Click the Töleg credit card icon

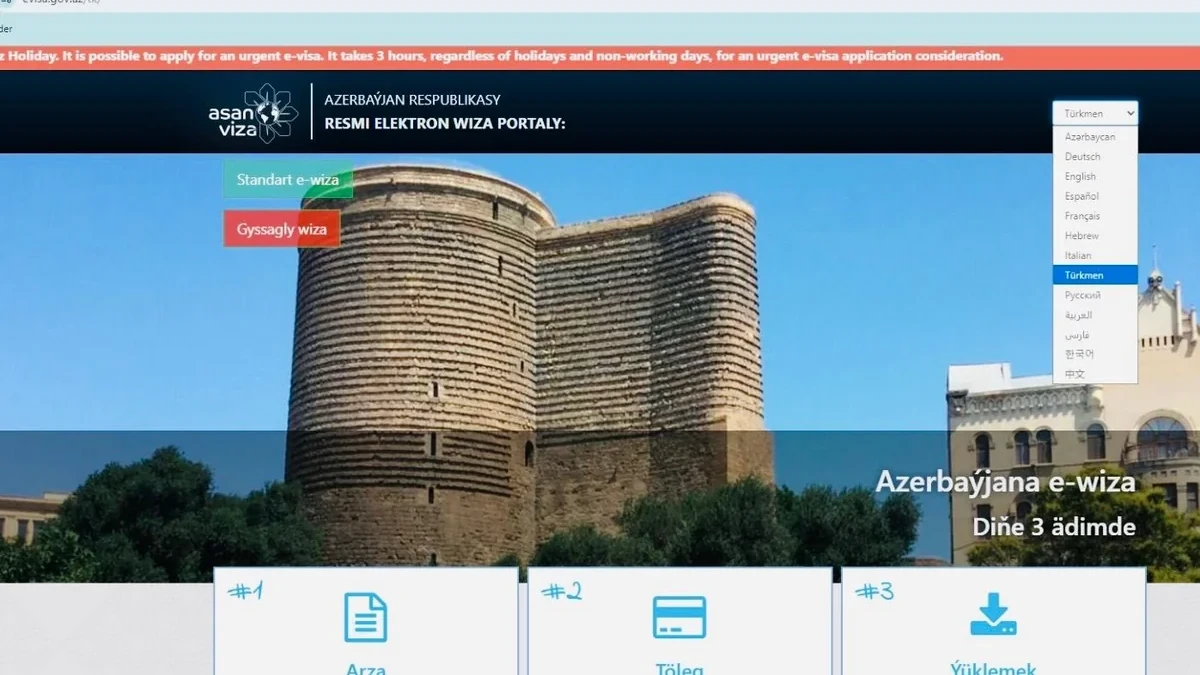[x=679, y=617]
